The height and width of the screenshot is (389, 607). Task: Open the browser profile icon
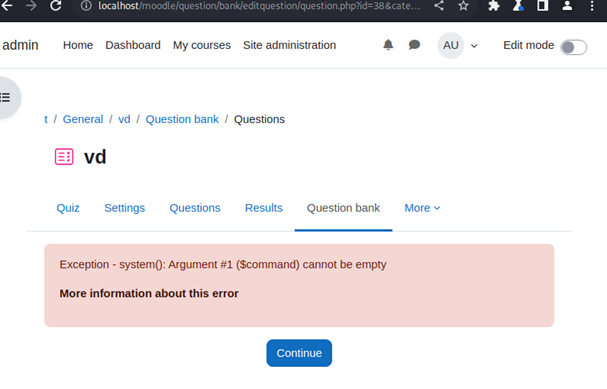pos(567,6)
